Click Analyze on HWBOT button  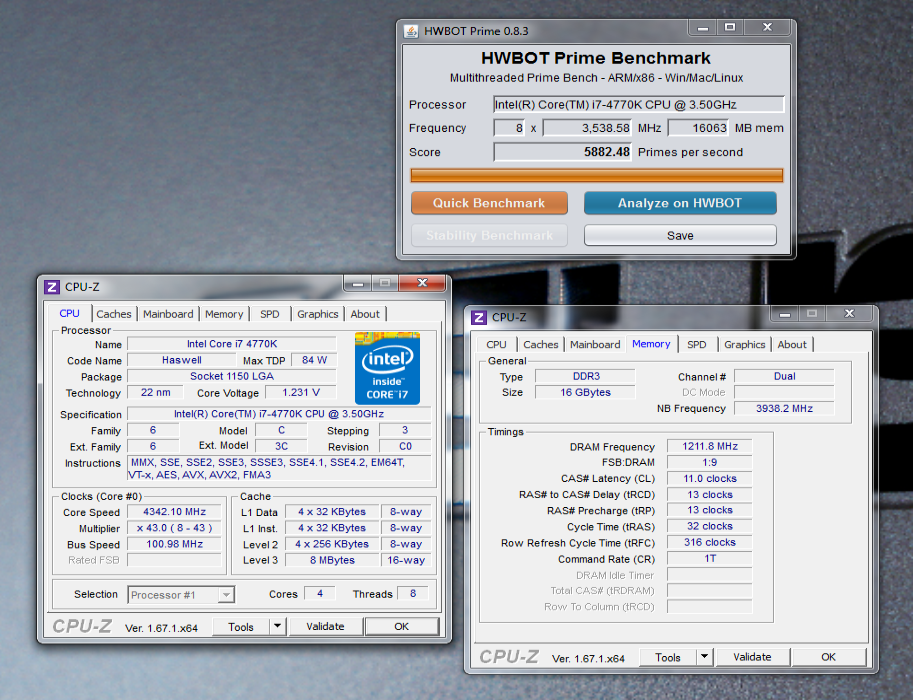click(680, 203)
